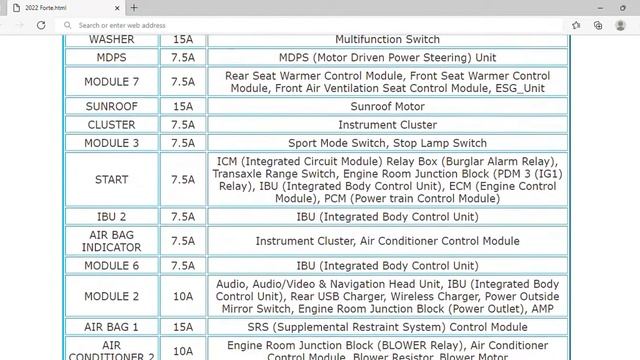Click the MODULE 3 cell
The width and height of the screenshot is (640, 360).
coord(111,143)
